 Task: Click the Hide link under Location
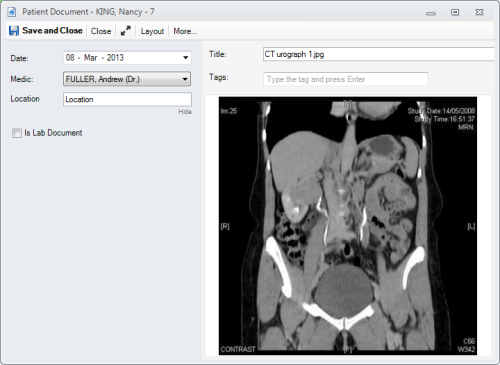pos(185,112)
